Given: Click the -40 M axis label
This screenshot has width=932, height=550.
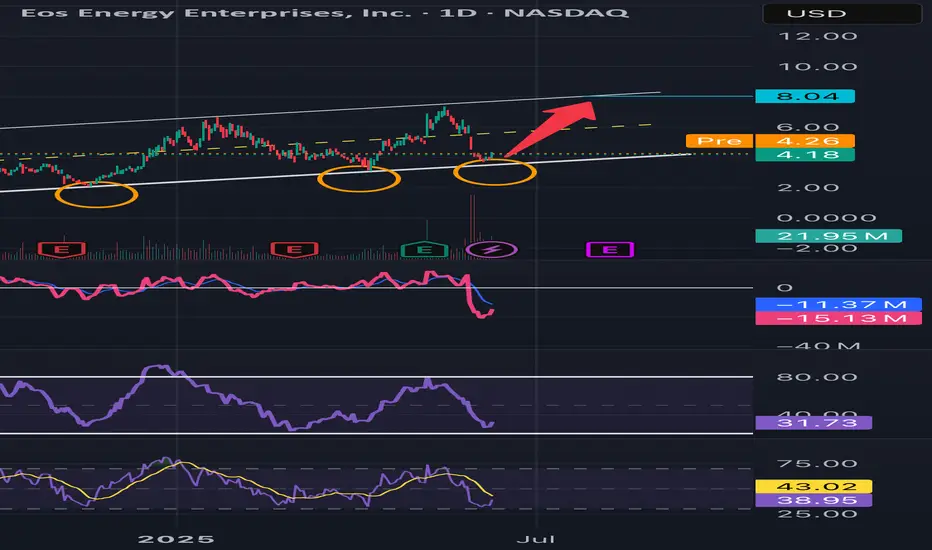Looking at the screenshot, I should (x=818, y=345).
